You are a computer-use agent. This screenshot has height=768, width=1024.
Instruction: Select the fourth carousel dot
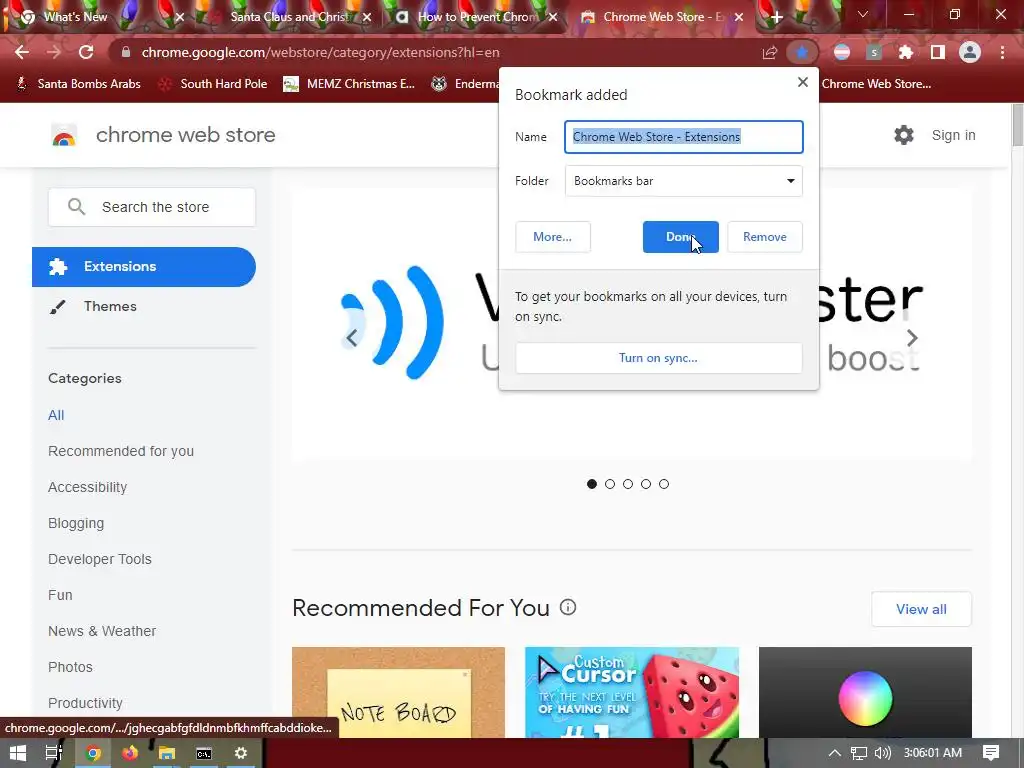(646, 484)
